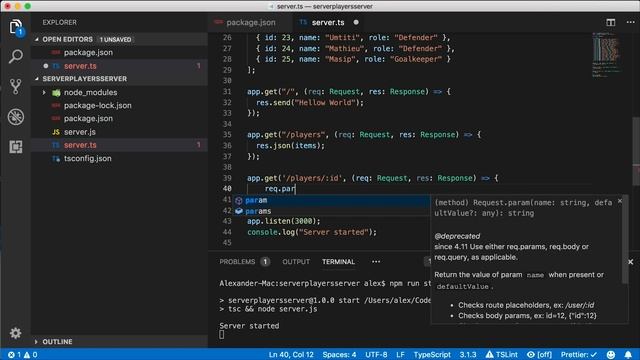Collapse the Open Editors section
Screen dimensions: 640x360
37,39
